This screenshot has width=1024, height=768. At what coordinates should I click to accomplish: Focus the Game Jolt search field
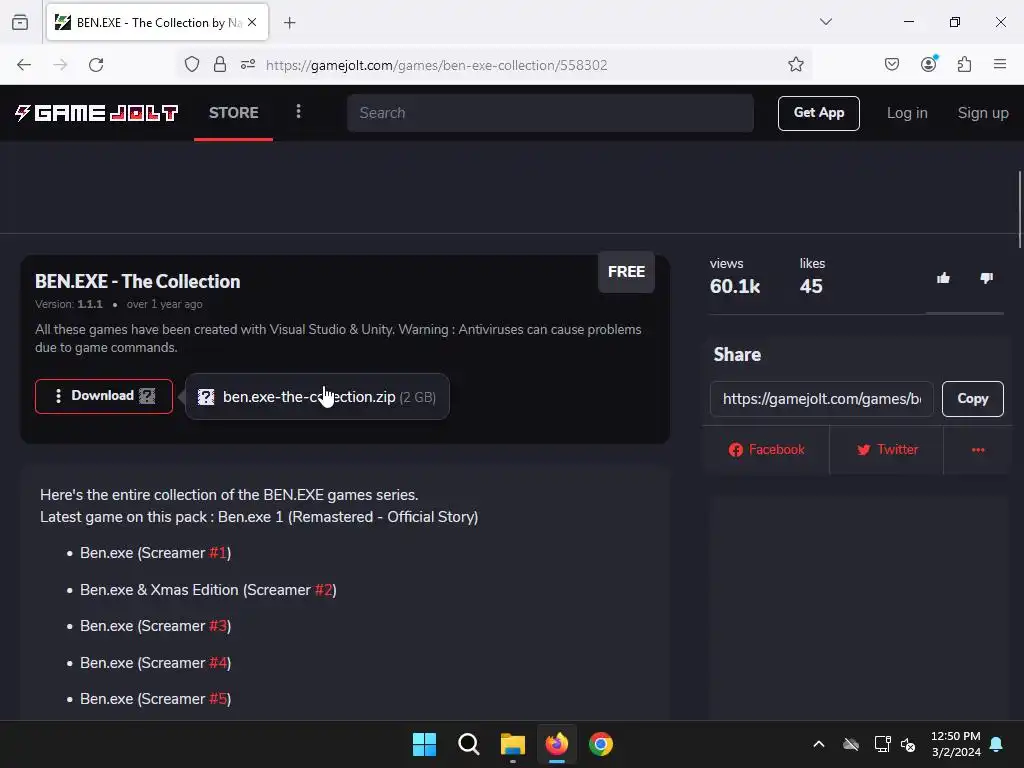[550, 113]
